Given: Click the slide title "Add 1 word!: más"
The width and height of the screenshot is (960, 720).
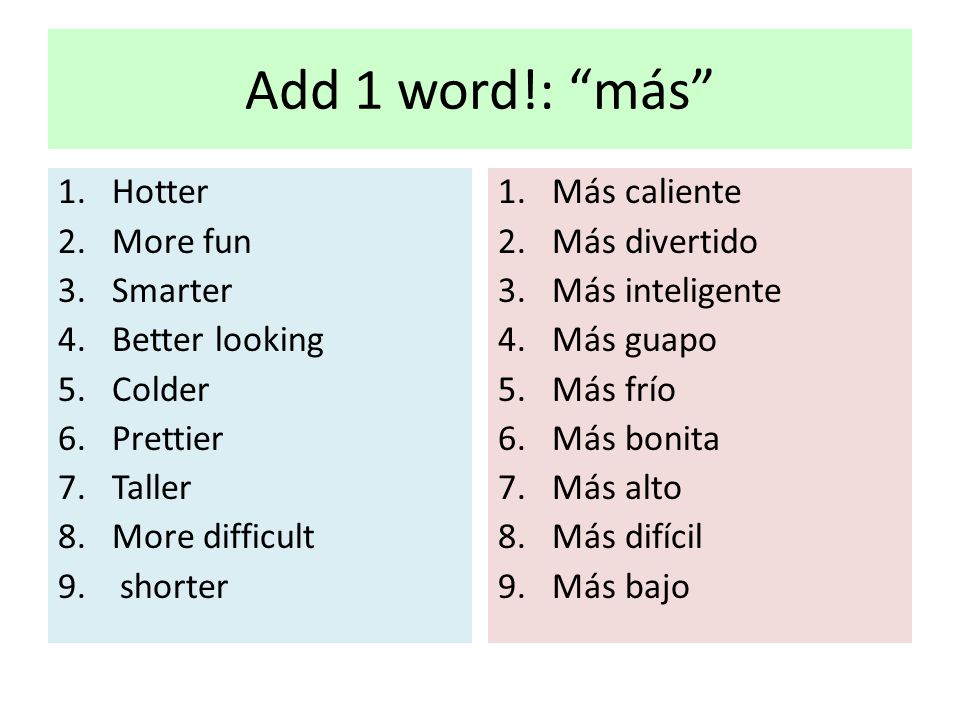Looking at the screenshot, I should (x=479, y=90).
